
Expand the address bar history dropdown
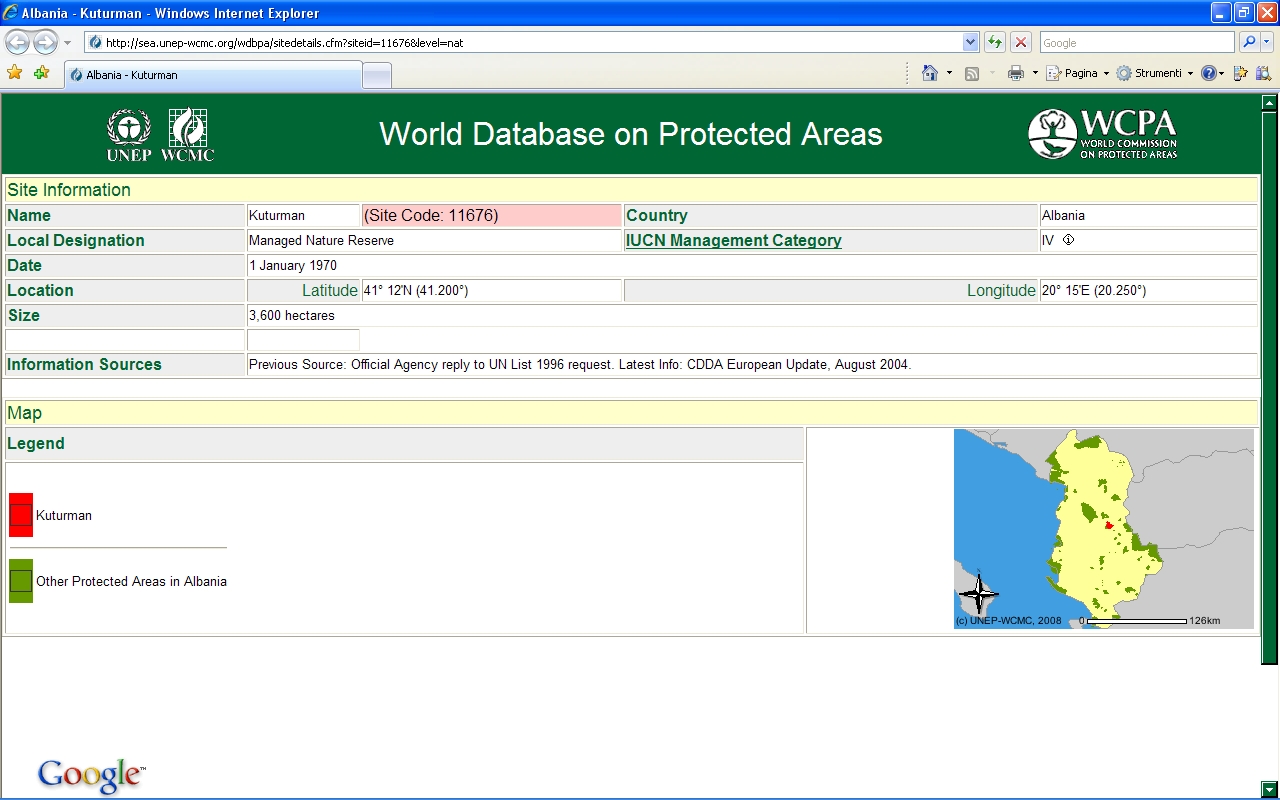click(970, 42)
